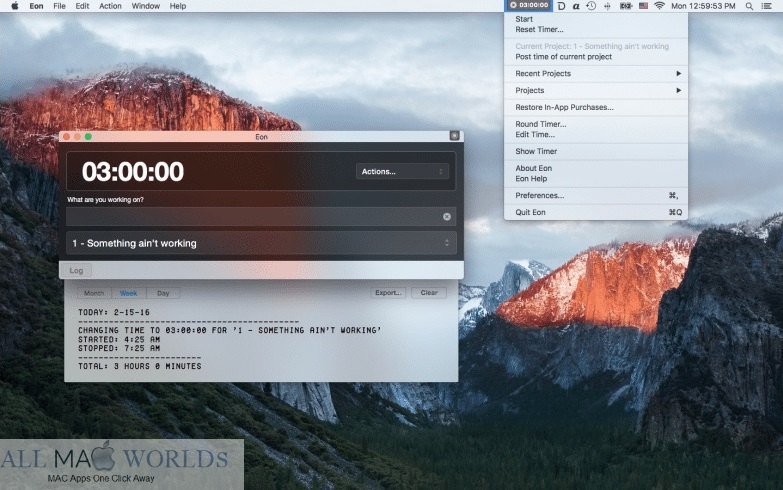
Task: Expand the Recent Projects submenu
Action: pos(596,73)
